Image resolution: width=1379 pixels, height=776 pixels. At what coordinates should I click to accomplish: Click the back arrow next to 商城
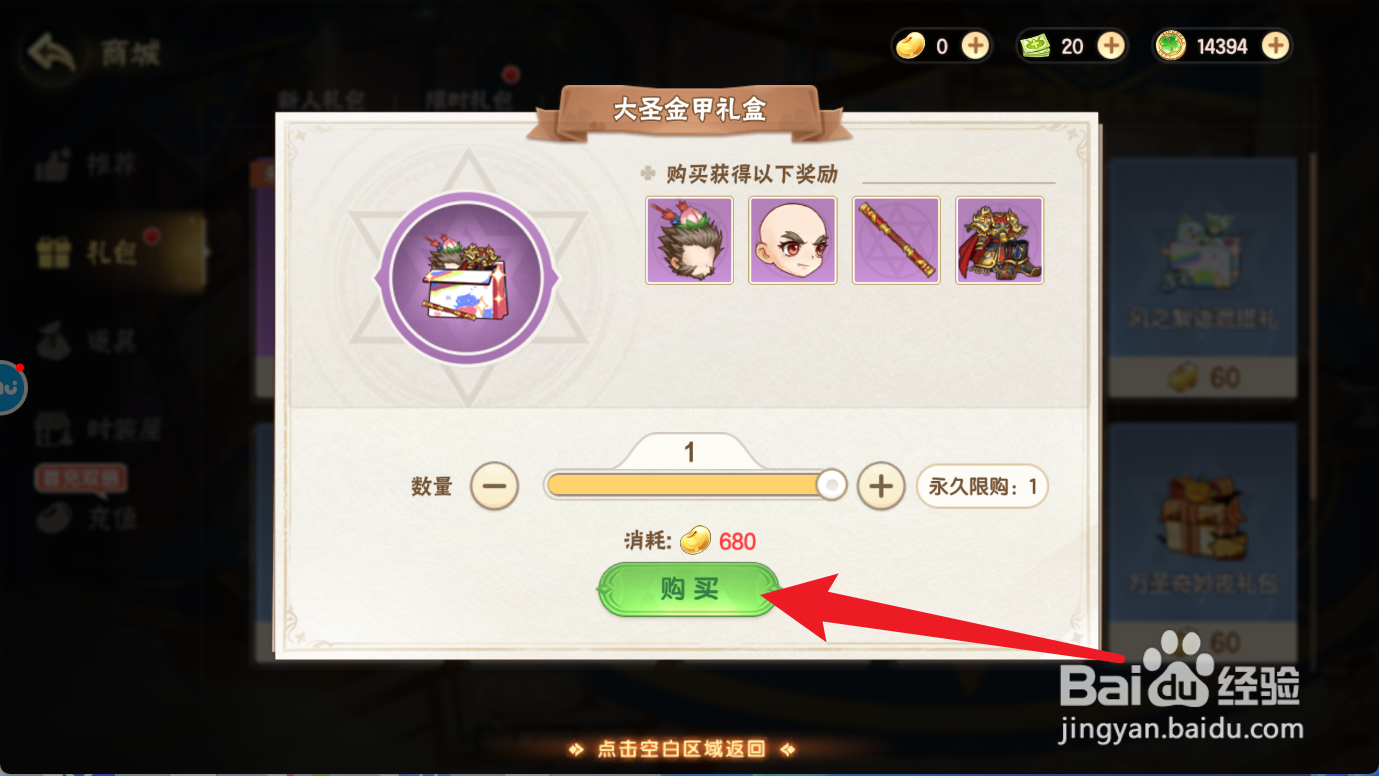(53, 52)
